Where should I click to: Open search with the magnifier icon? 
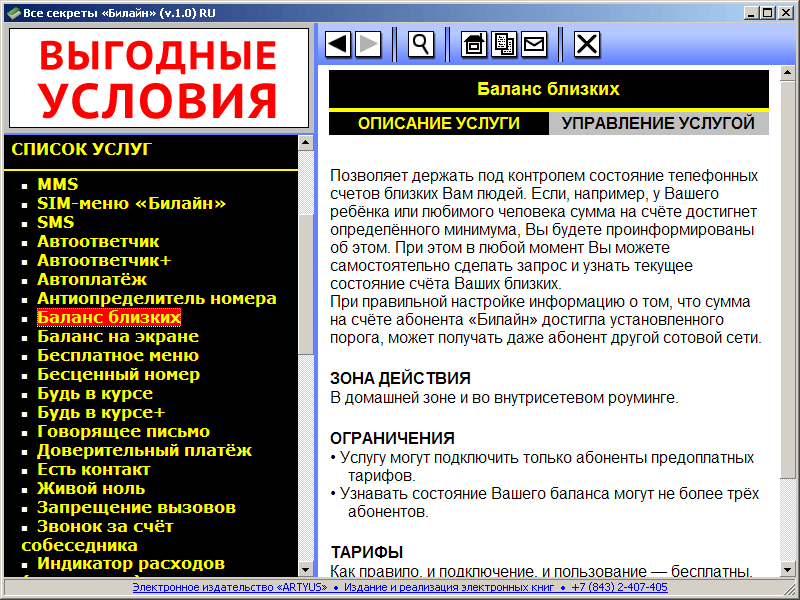[421, 44]
